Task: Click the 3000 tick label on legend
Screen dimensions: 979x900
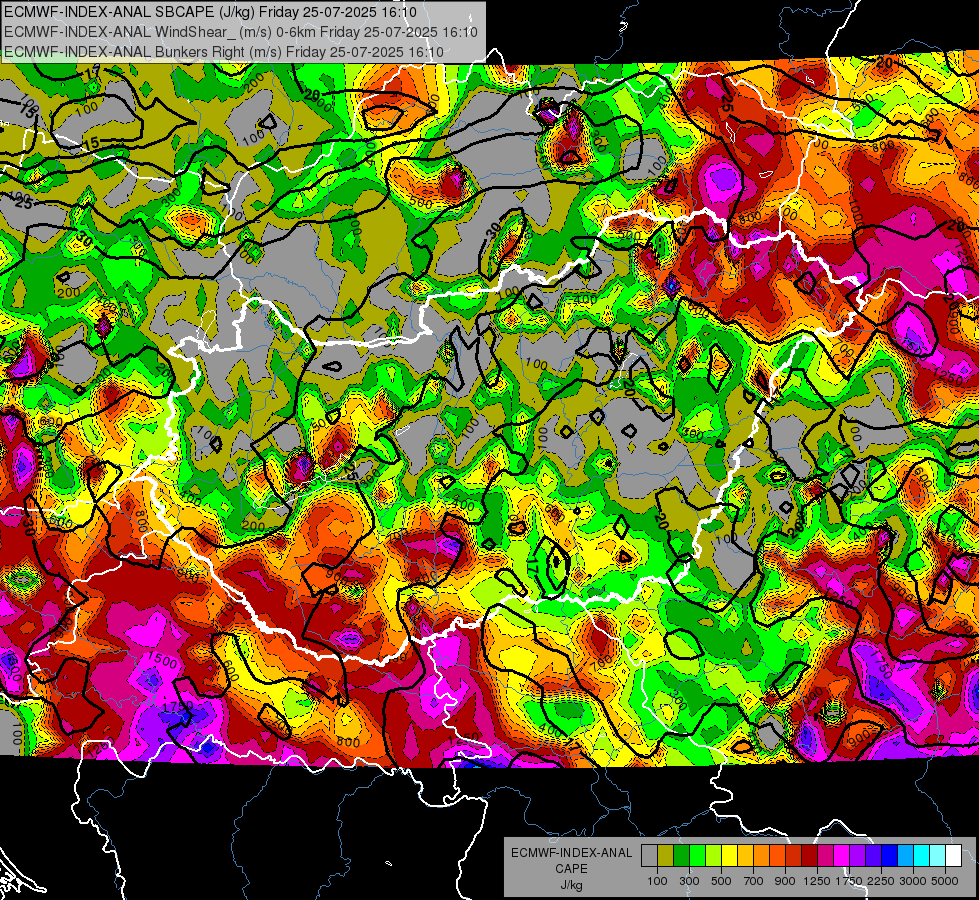Action: tap(913, 881)
